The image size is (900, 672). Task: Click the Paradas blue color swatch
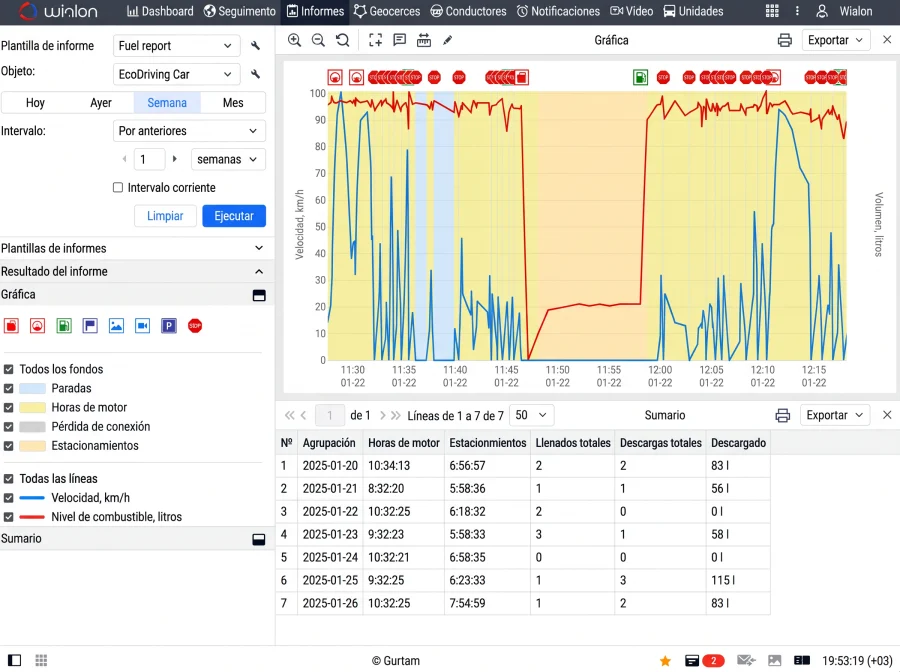click(x=33, y=389)
